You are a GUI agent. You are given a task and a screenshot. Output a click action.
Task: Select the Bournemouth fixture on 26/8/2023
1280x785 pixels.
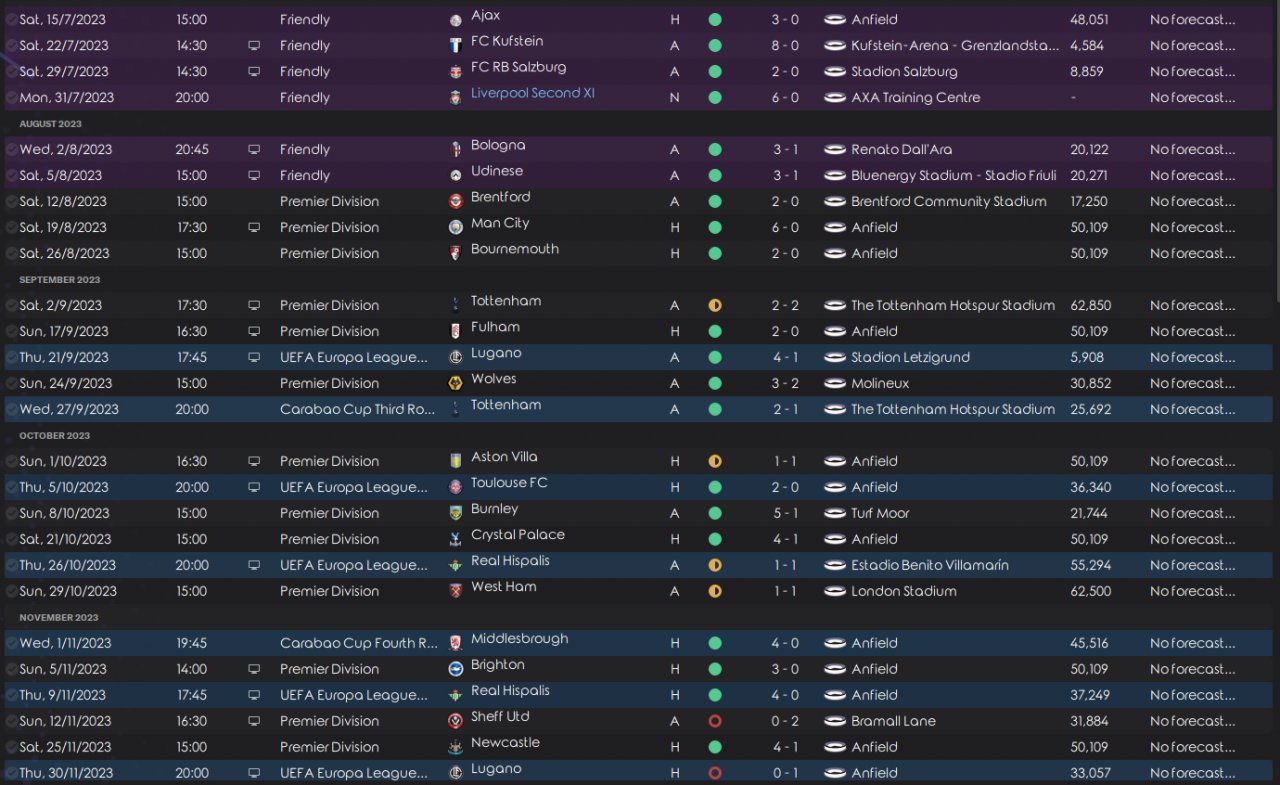515,249
